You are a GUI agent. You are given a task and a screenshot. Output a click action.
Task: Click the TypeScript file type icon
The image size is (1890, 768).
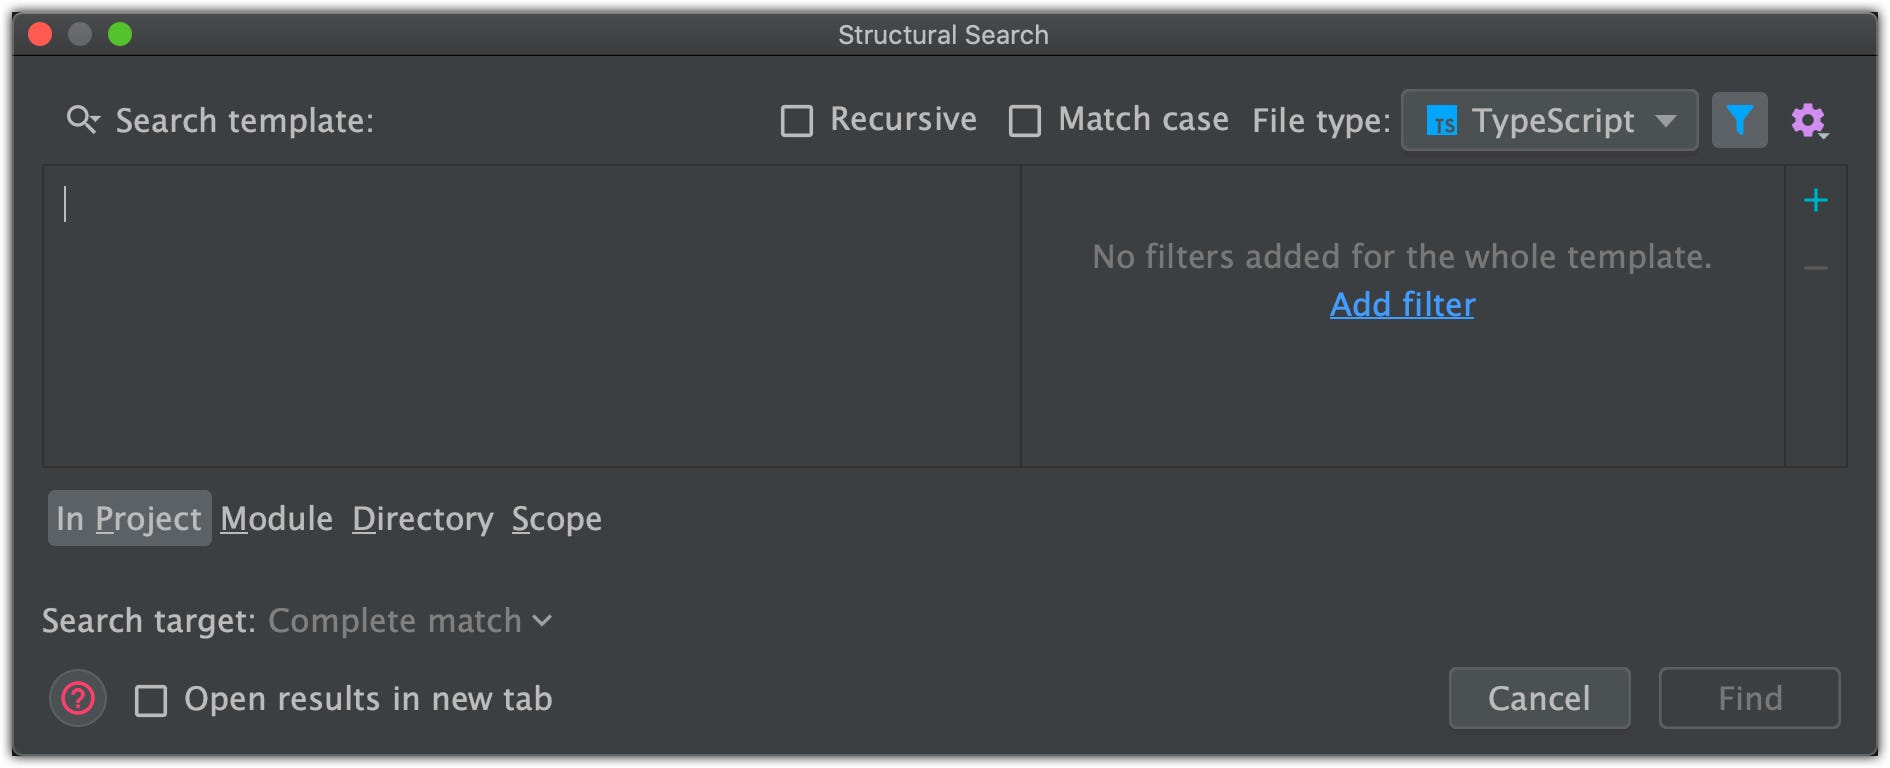click(1441, 121)
